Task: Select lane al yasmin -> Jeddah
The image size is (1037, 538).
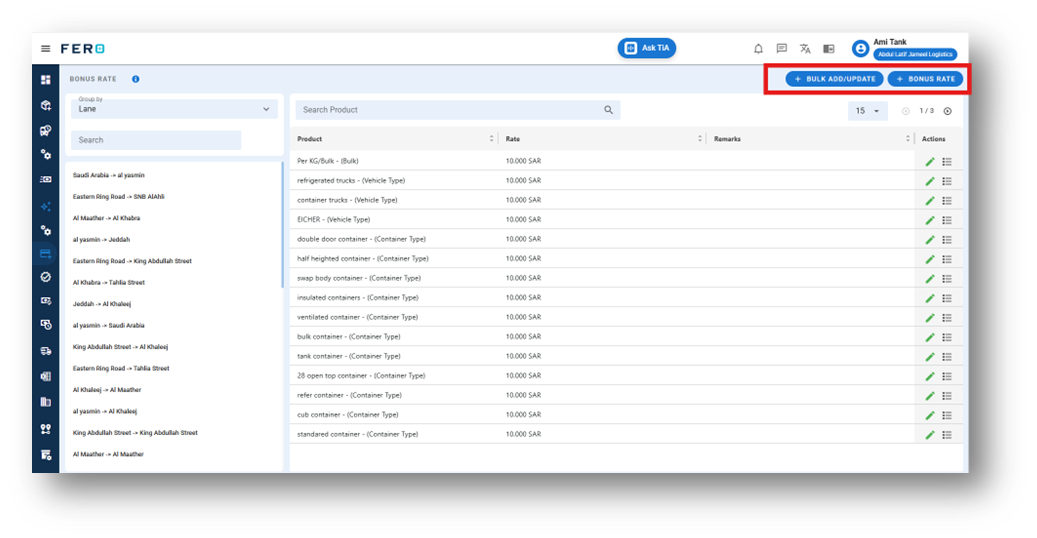Action: click(x=101, y=240)
